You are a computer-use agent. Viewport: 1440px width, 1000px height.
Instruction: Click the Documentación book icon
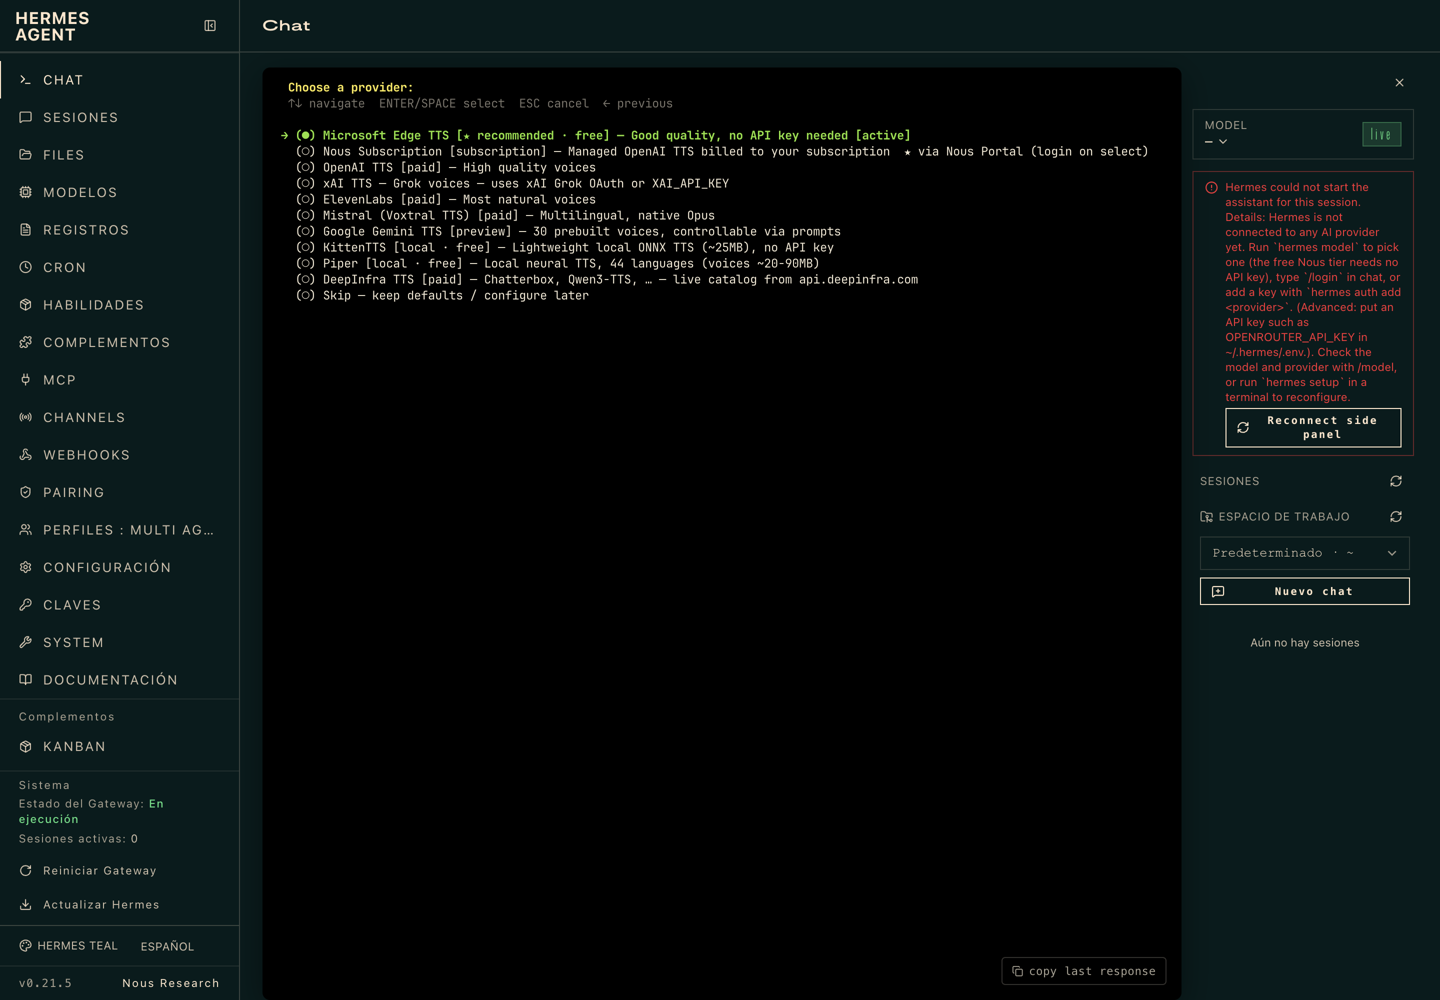click(x=26, y=680)
